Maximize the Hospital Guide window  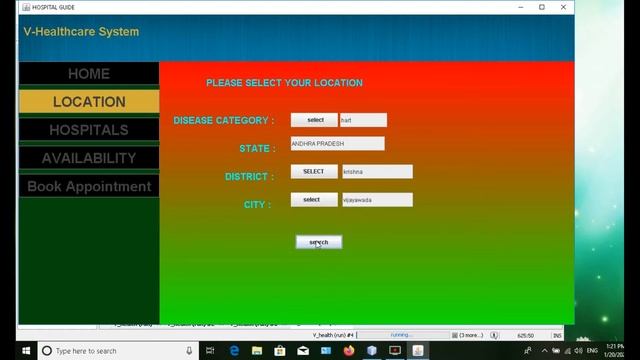click(x=542, y=7)
